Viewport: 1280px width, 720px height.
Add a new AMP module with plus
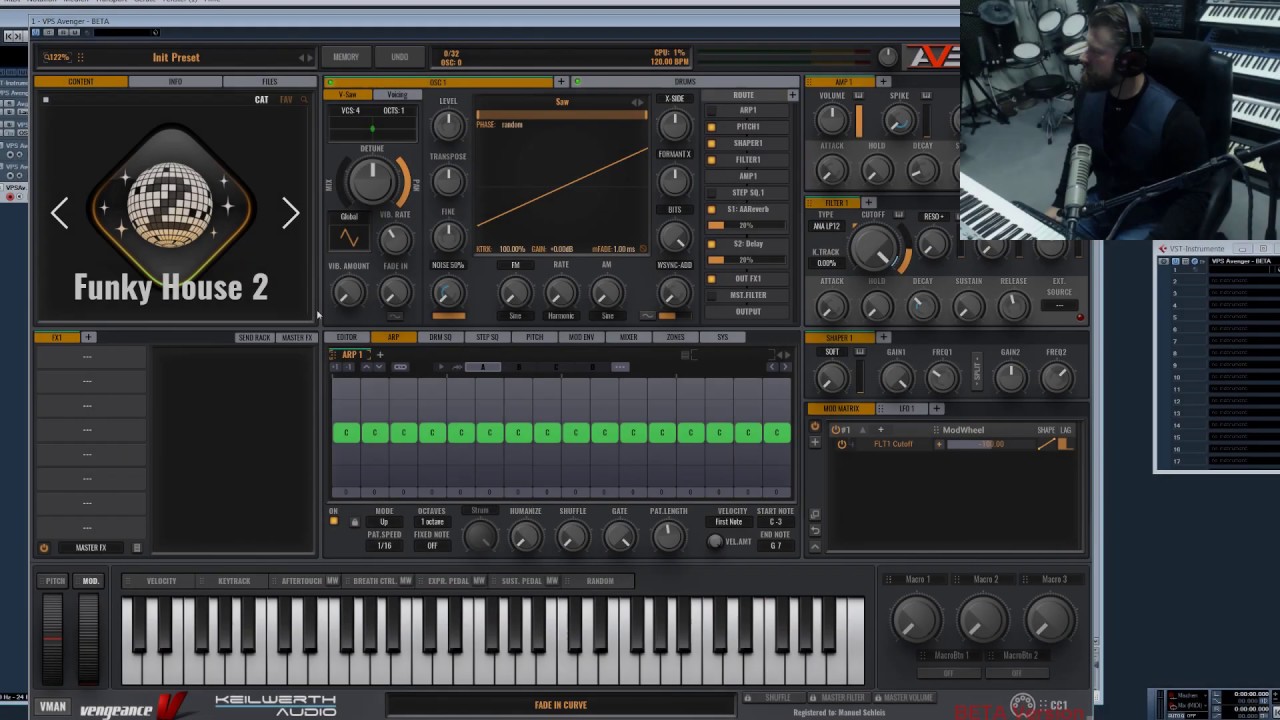(883, 82)
